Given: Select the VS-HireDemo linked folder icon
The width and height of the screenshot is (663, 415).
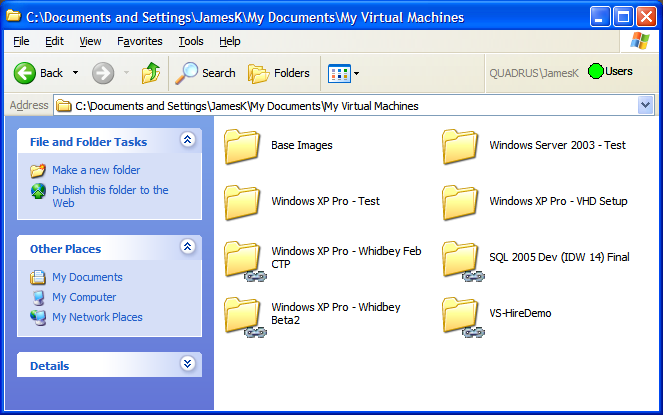Looking at the screenshot, I should [x=463, y=317].
